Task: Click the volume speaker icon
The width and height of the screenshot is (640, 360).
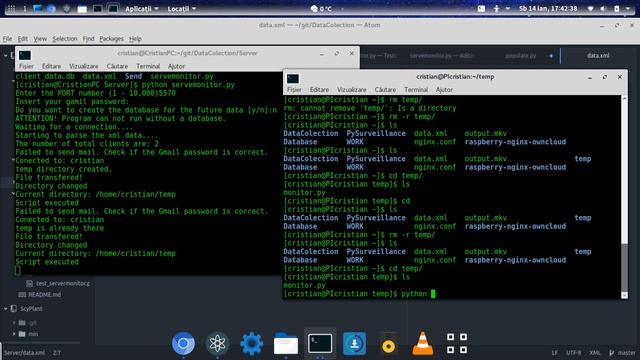Action: pos(603,9)
